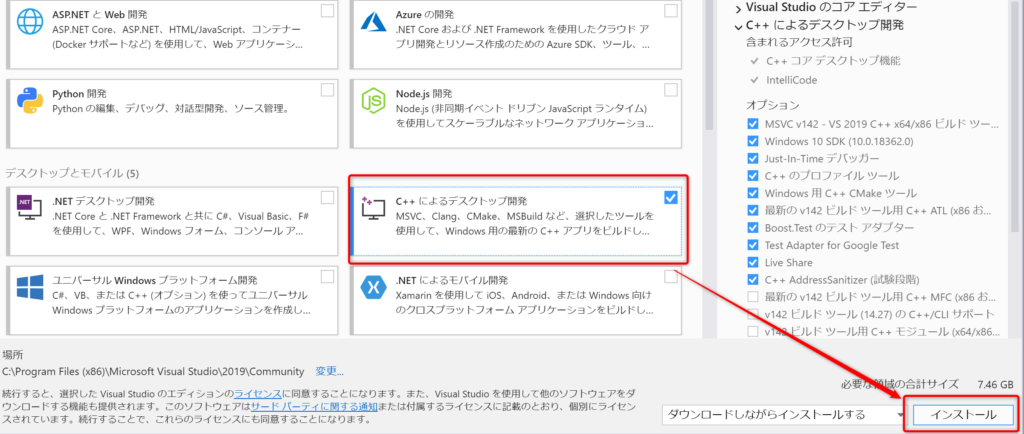Click the Universal Windows Platform logo icon
The height and width of the screenshot is (434, 1024).
tap(29, 288)
